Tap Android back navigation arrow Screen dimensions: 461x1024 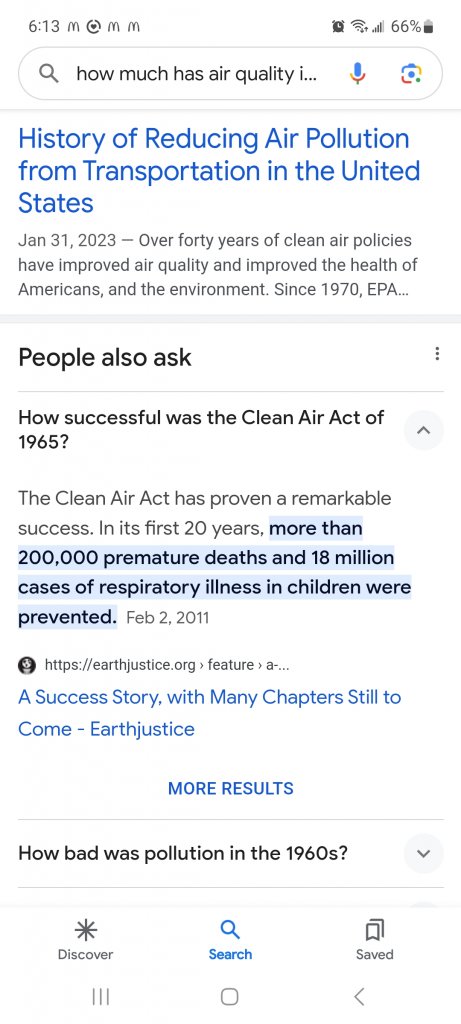tap(358, 996)
